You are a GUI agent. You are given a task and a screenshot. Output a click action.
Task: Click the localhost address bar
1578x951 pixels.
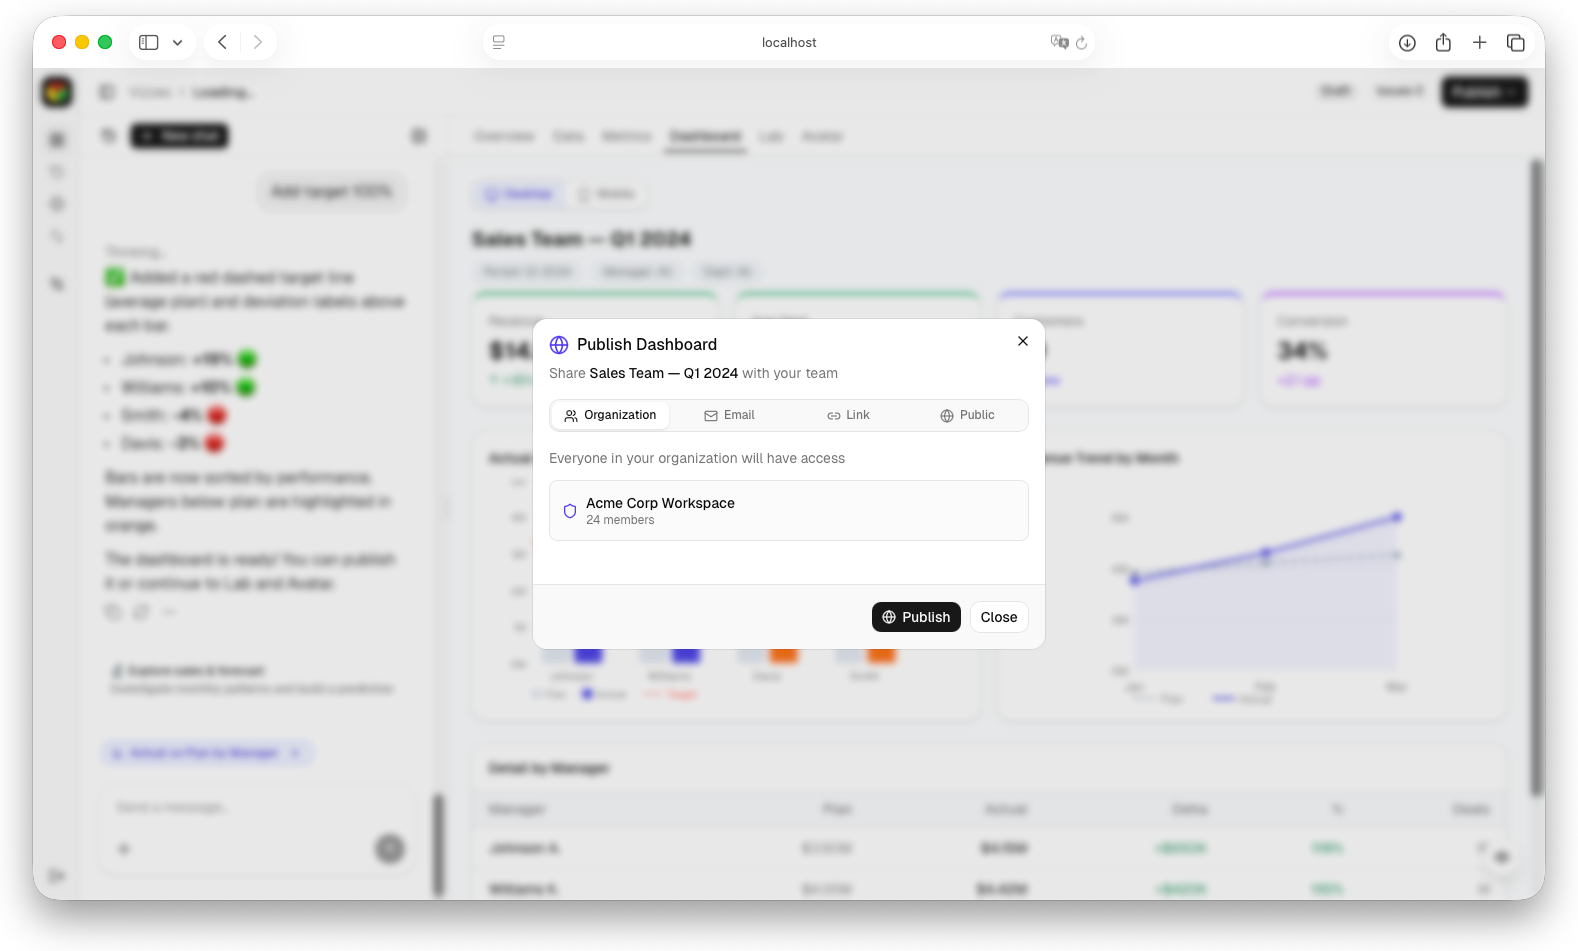[788, 42]
